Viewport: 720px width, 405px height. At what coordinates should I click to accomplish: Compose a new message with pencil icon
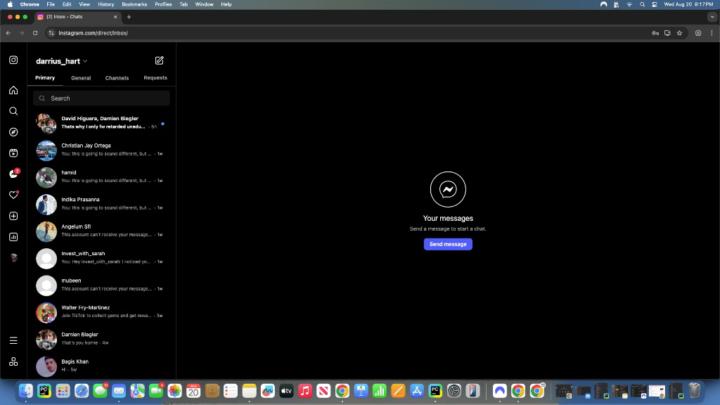159,61
